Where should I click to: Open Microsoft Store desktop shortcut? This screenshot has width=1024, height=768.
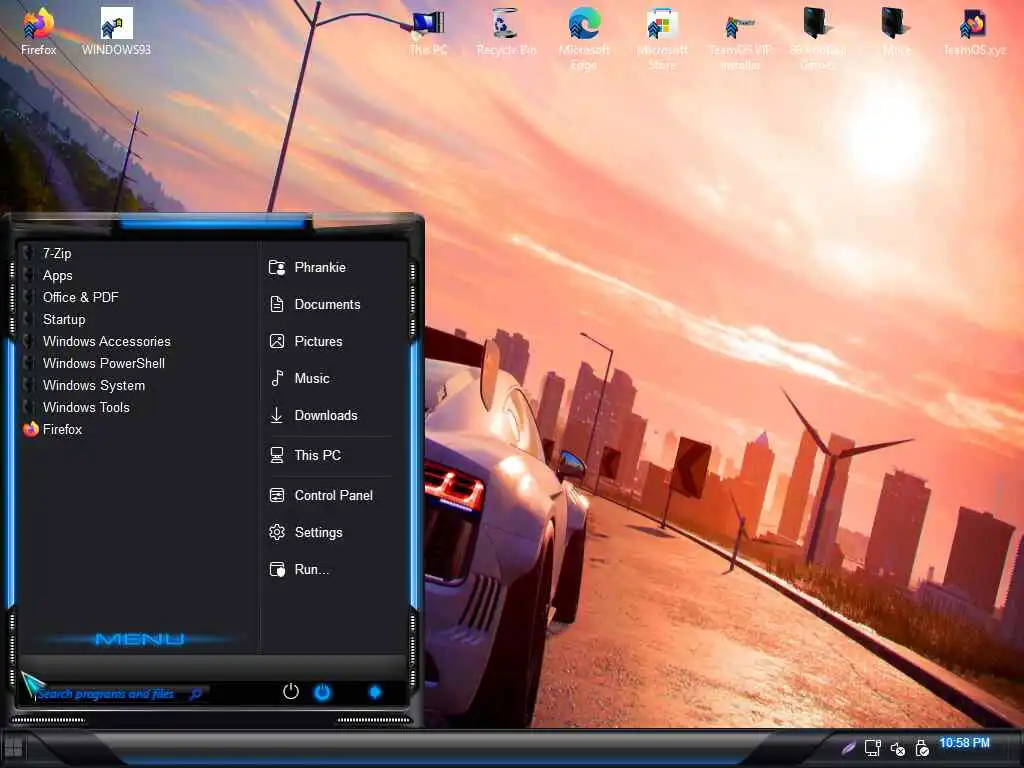pos(662,38)
